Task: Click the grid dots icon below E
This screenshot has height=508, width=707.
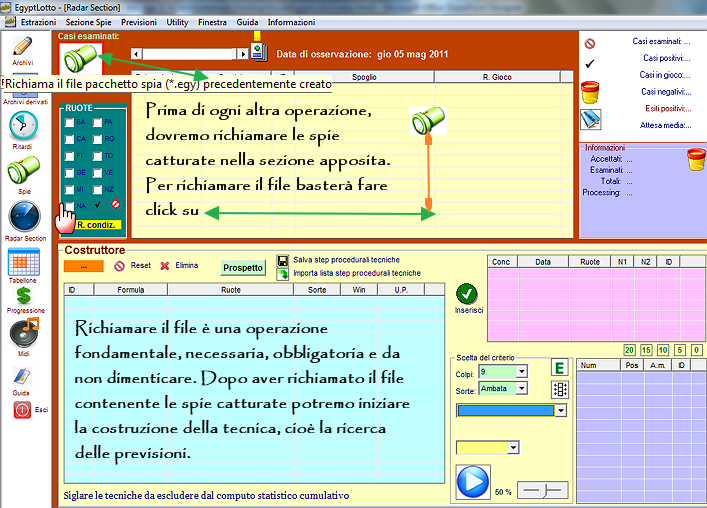Action: [x=560, y=389]
